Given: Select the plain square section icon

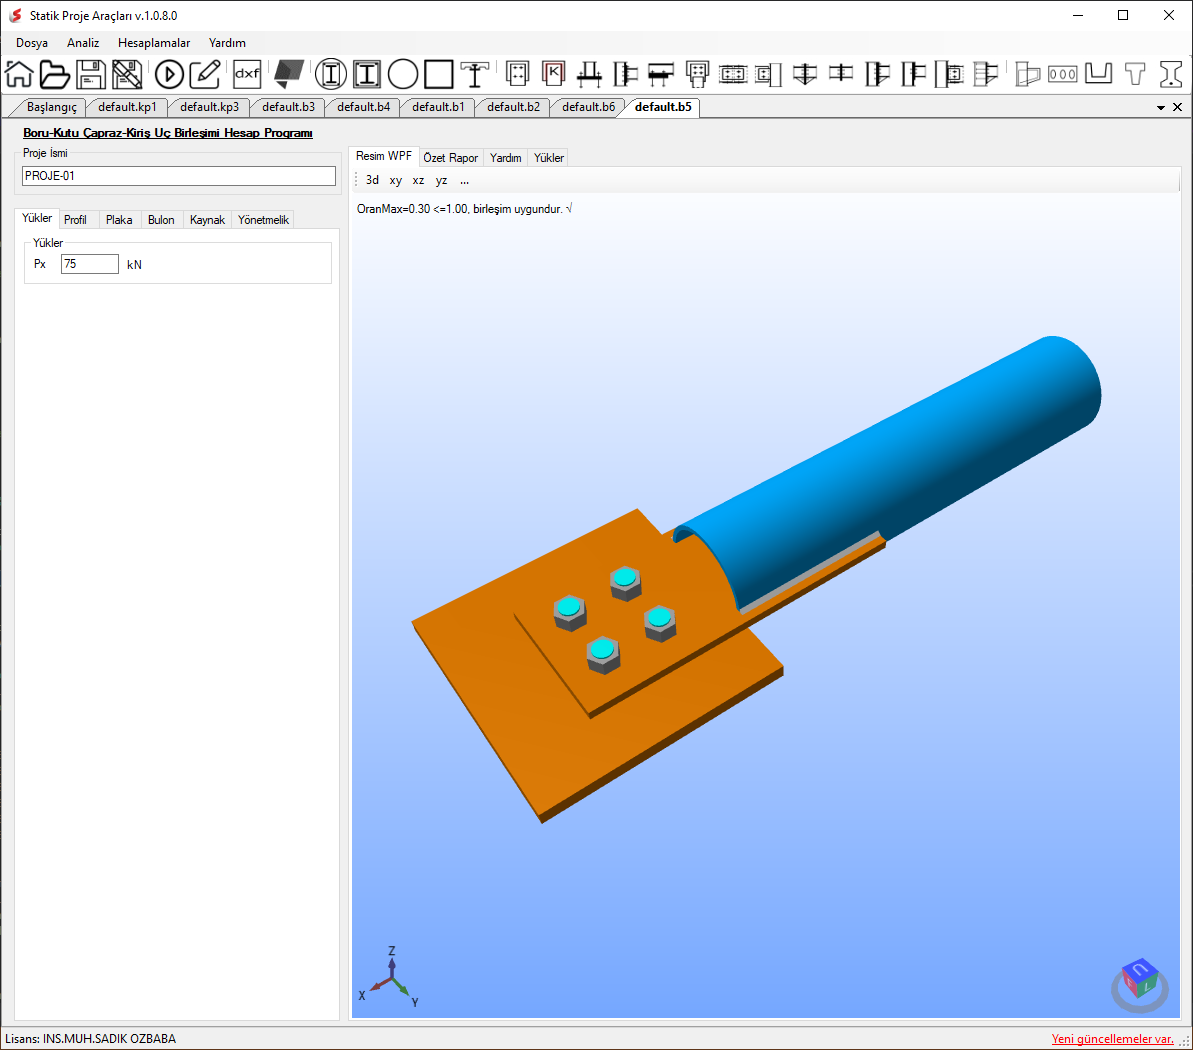Looking at the screenshot, I should coord(439,74).
